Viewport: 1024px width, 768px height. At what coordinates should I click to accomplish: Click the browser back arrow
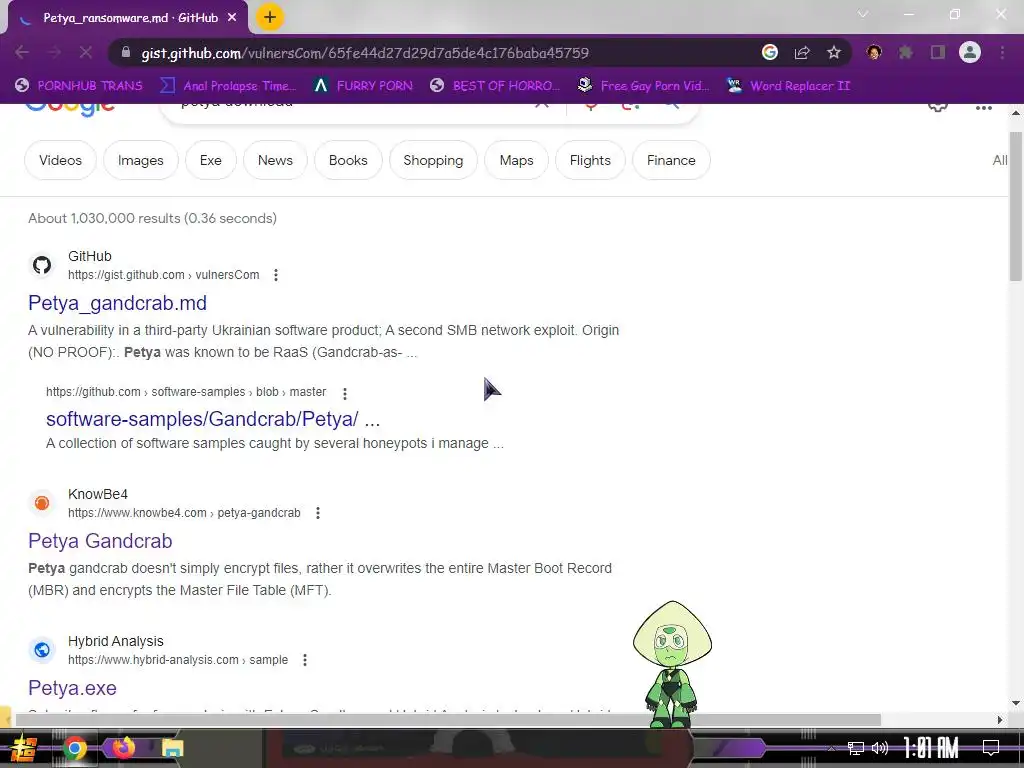[x=22, y=52]
